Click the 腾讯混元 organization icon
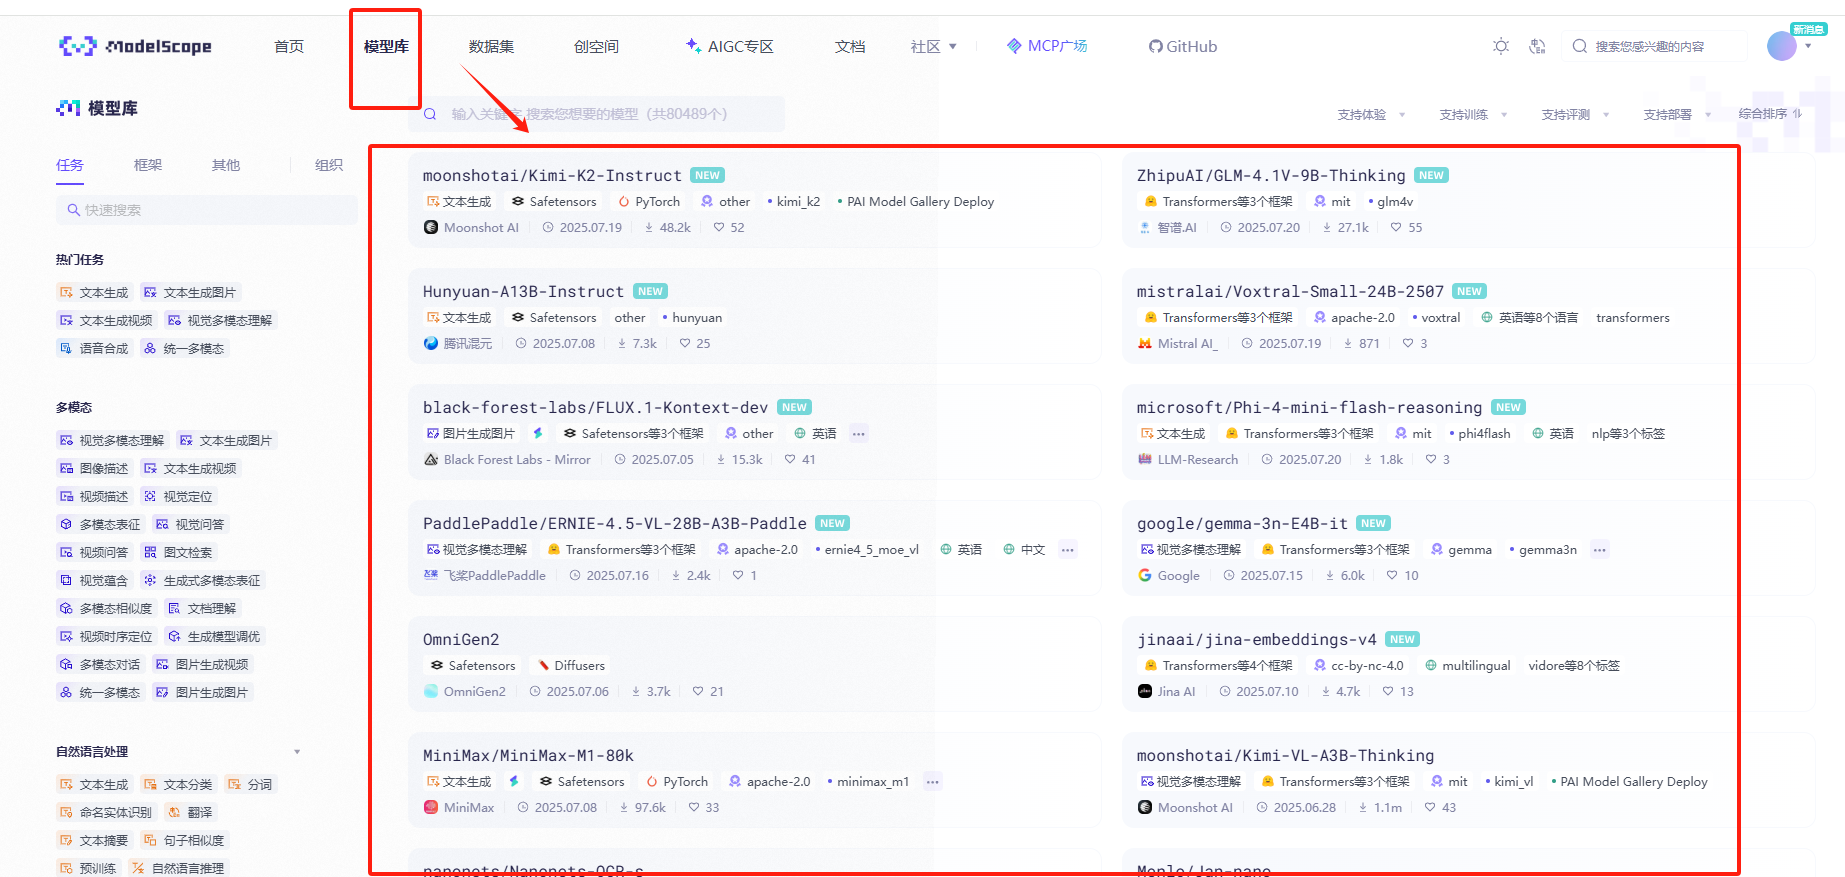This screenshot has height=877, width=1845. (x=431, y=343)
